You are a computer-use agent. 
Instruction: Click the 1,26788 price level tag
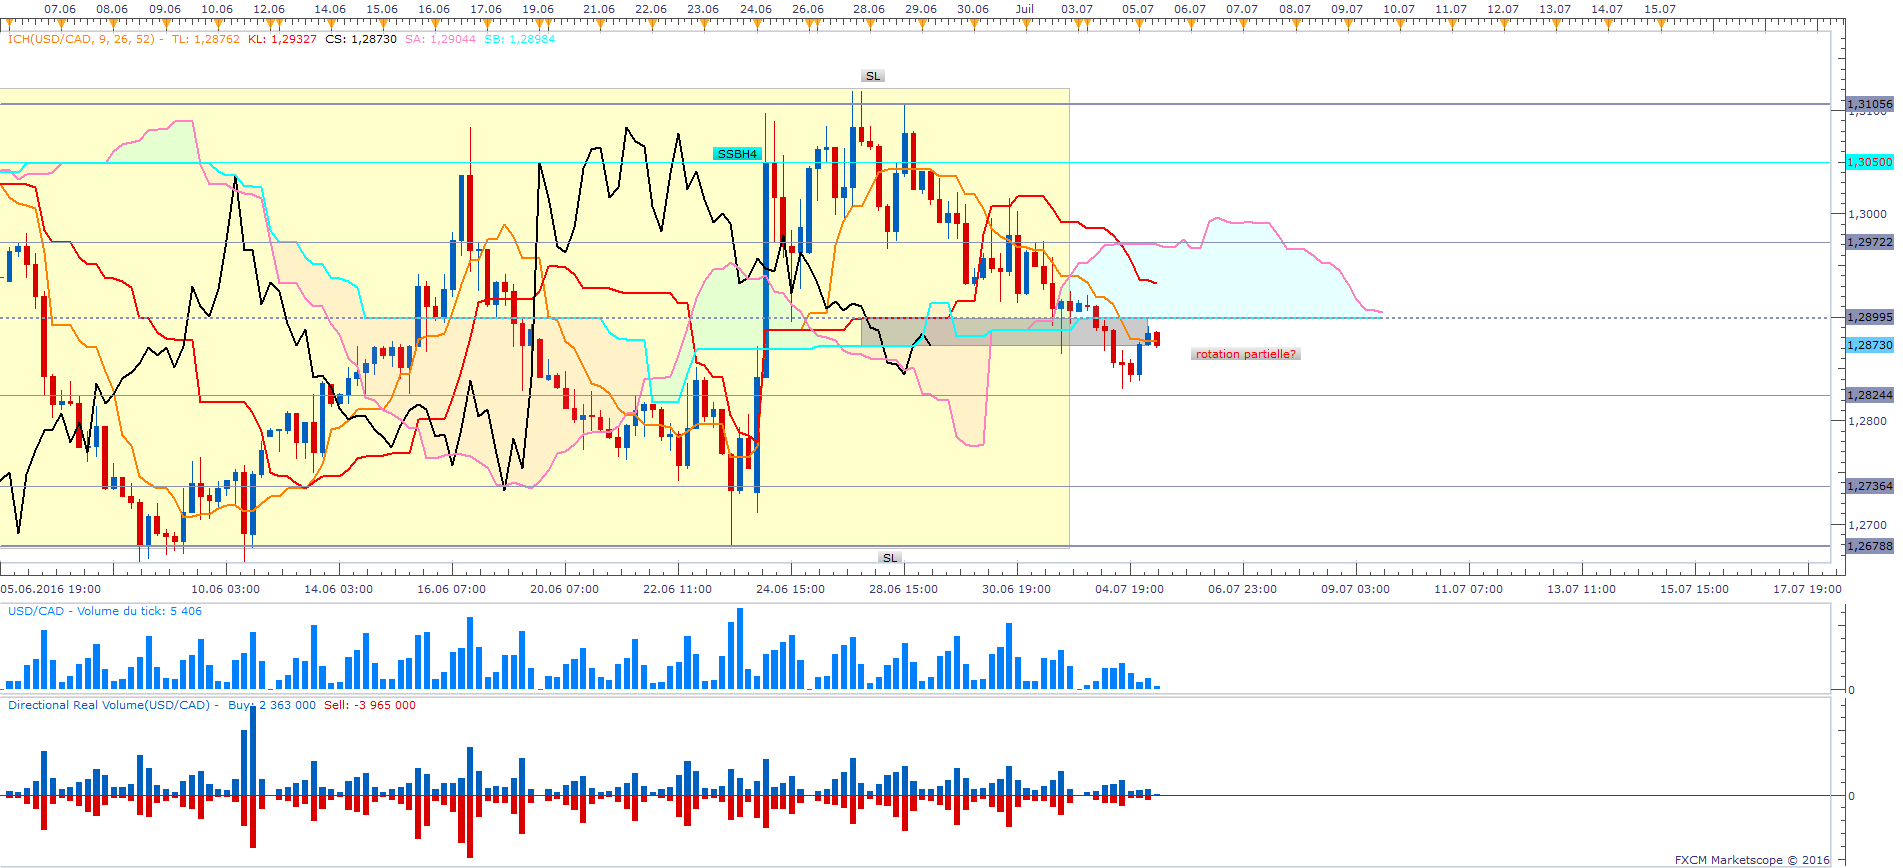coord(1869,546)
